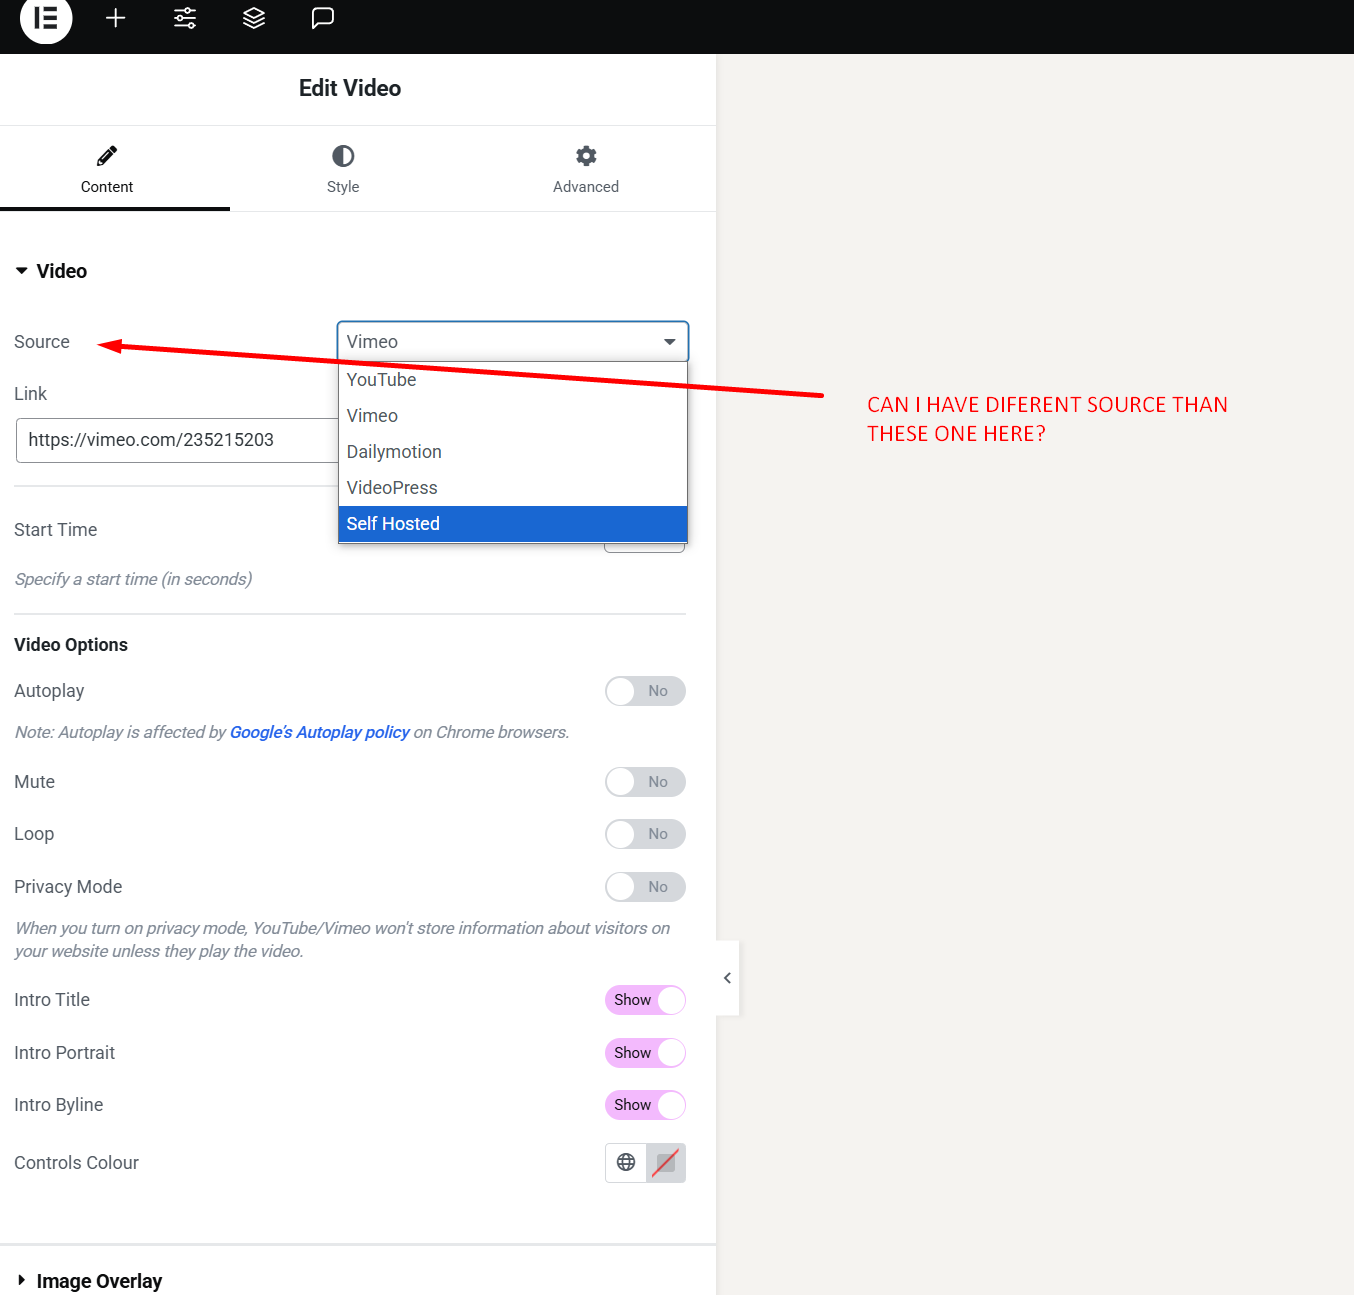Choose Vimeo from the source list
This screenshot has width=1354, height=1295.
513,416
